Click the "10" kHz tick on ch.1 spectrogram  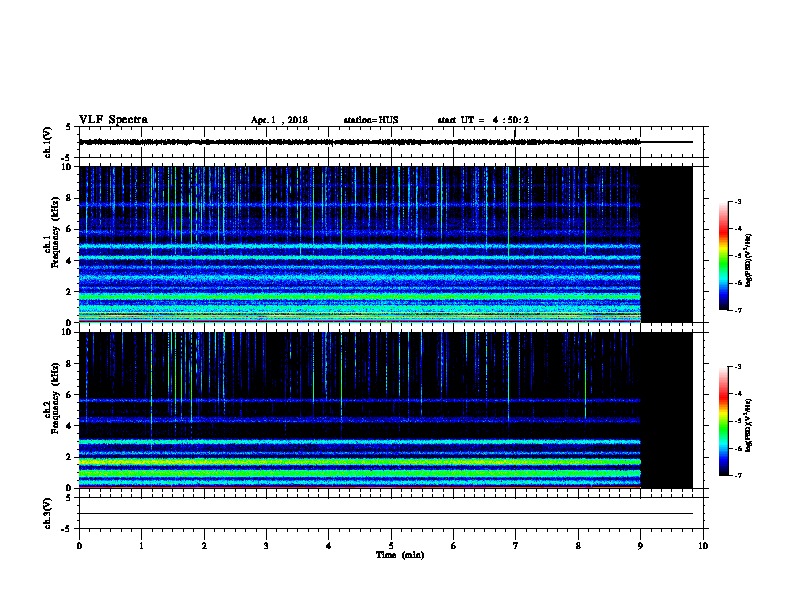tap(68, 167)
